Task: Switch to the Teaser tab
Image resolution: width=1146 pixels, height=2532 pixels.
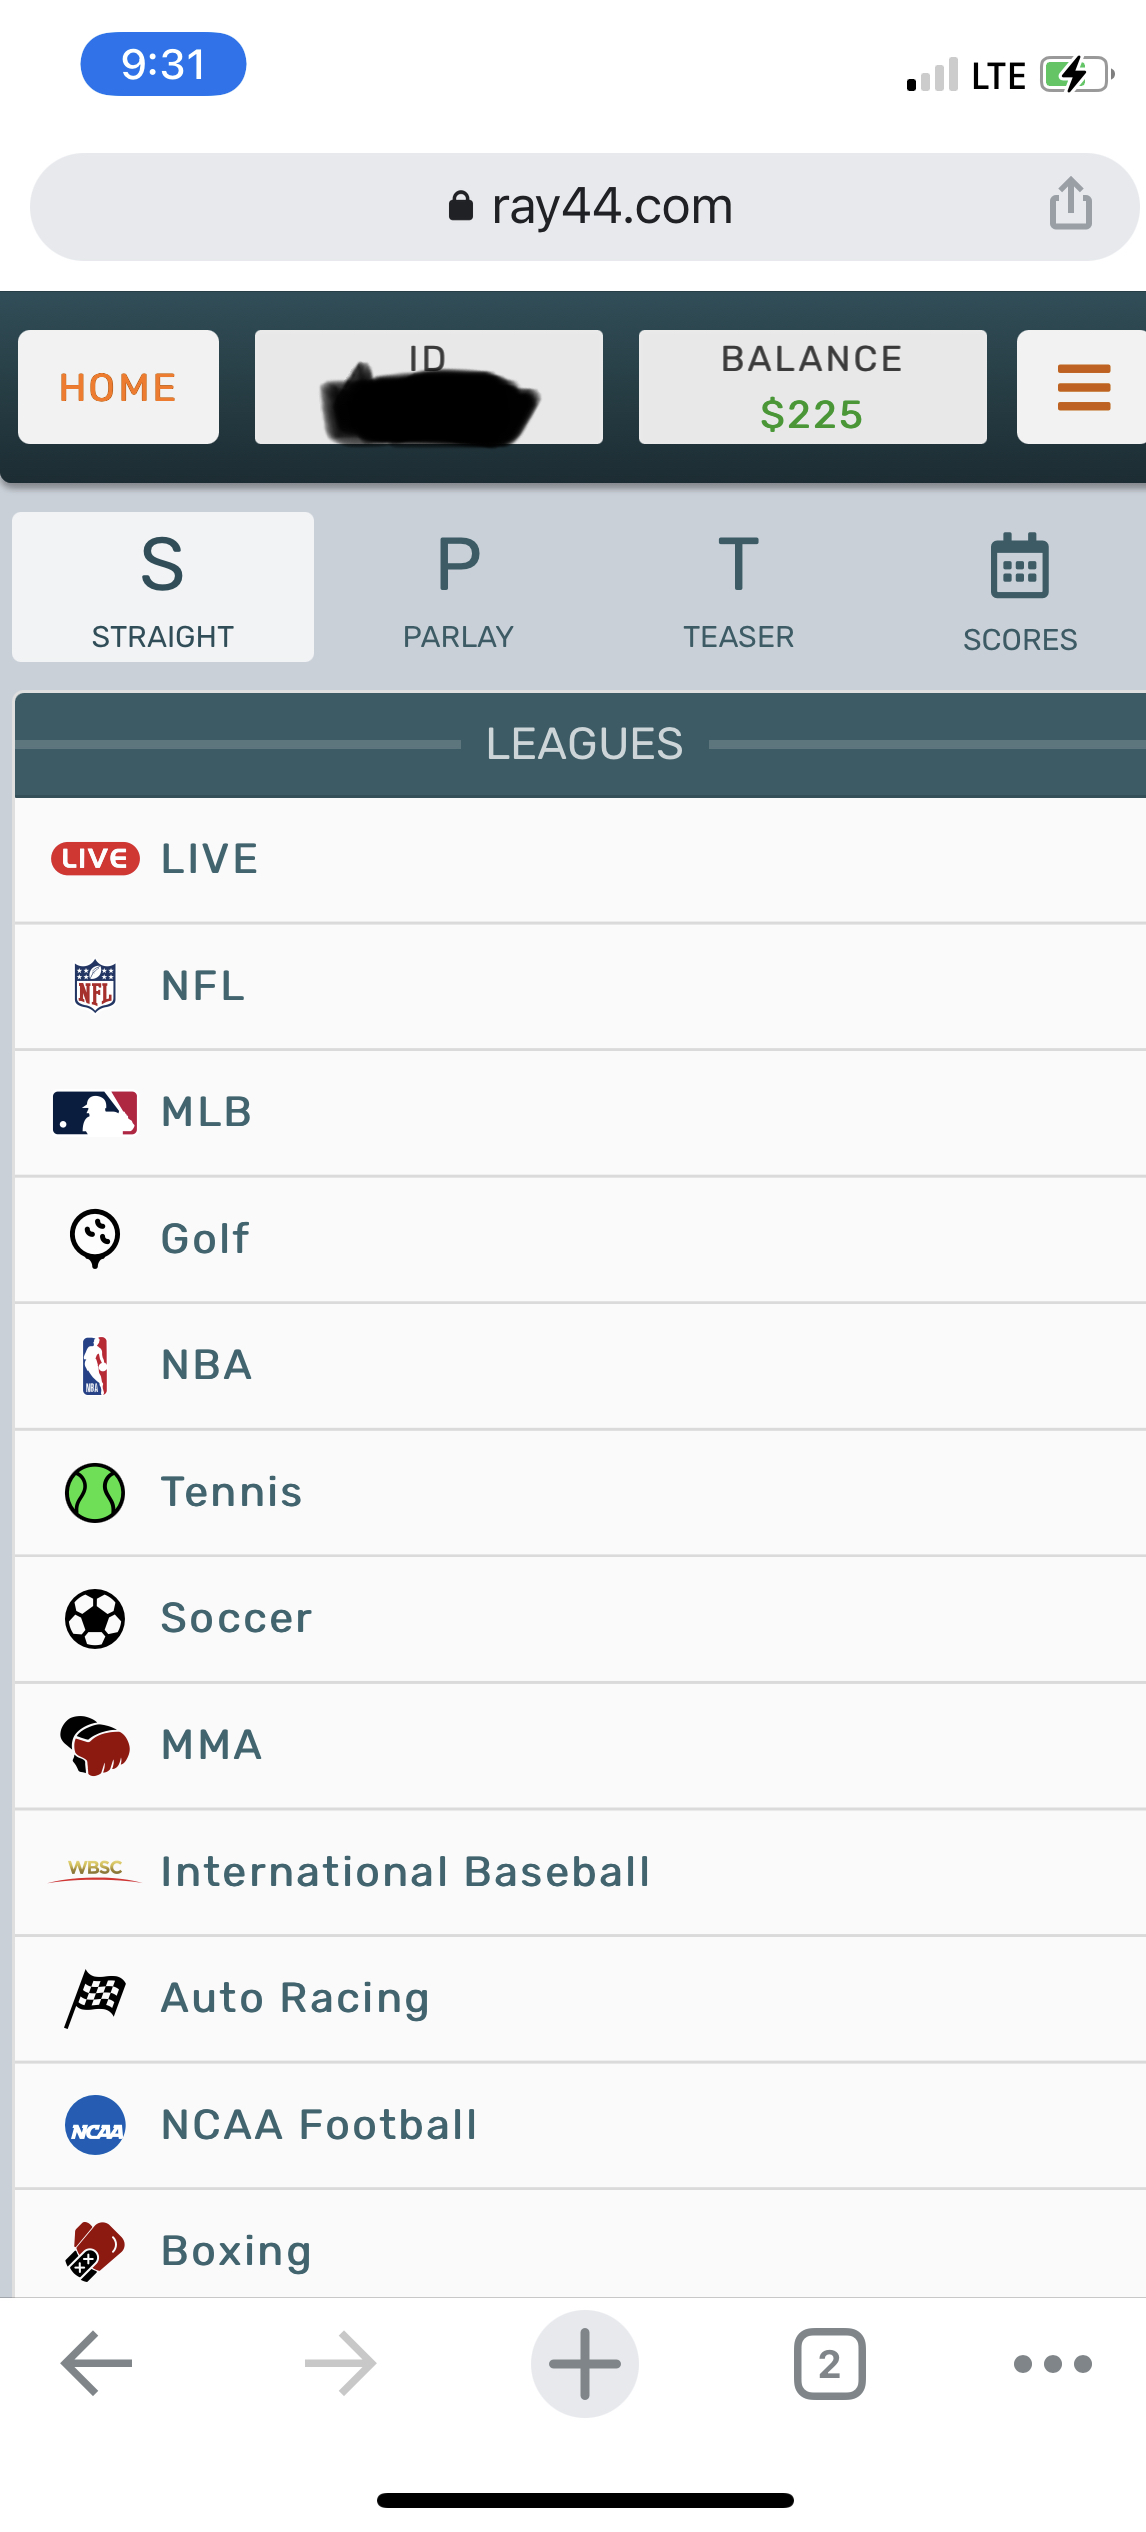Action: coord(738,590)
